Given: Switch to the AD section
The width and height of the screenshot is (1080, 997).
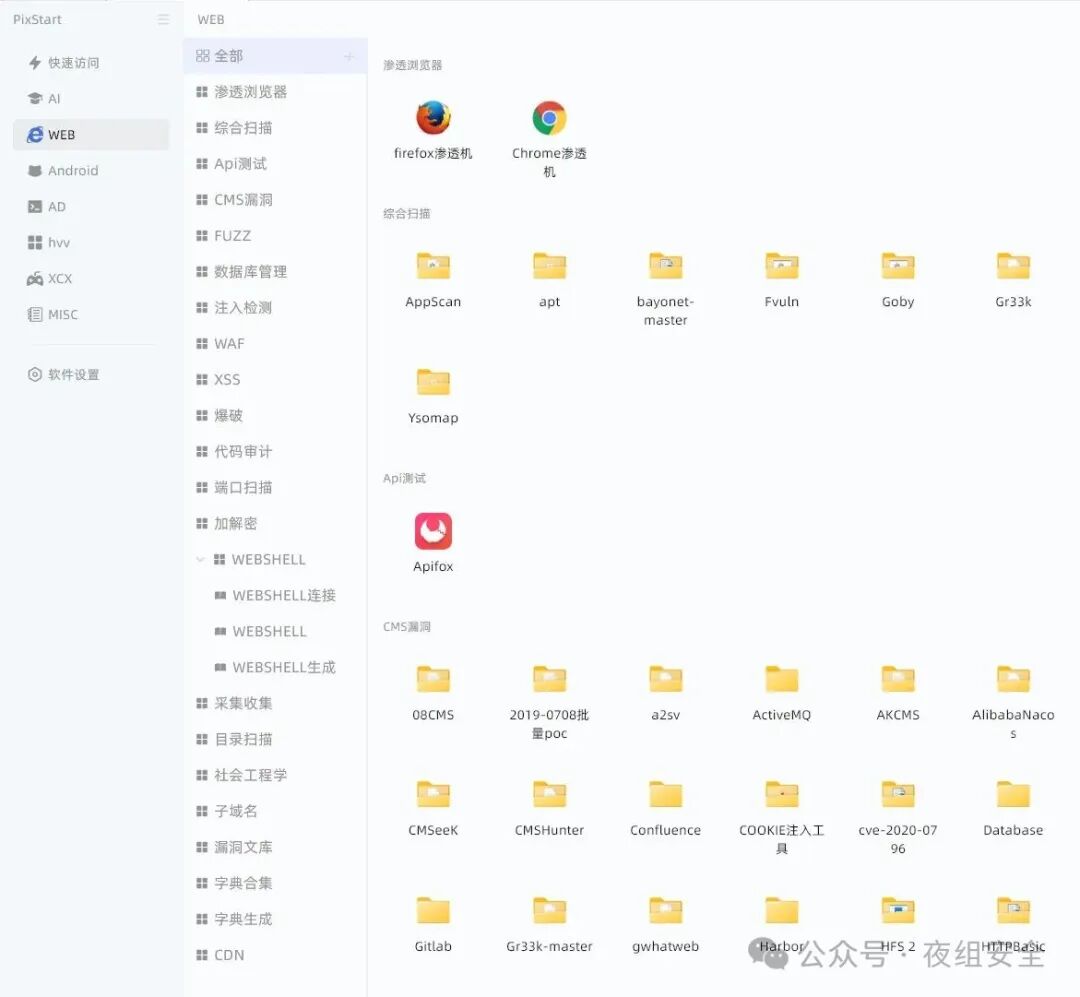Looking at the screenshot, I should coord(91,207).
